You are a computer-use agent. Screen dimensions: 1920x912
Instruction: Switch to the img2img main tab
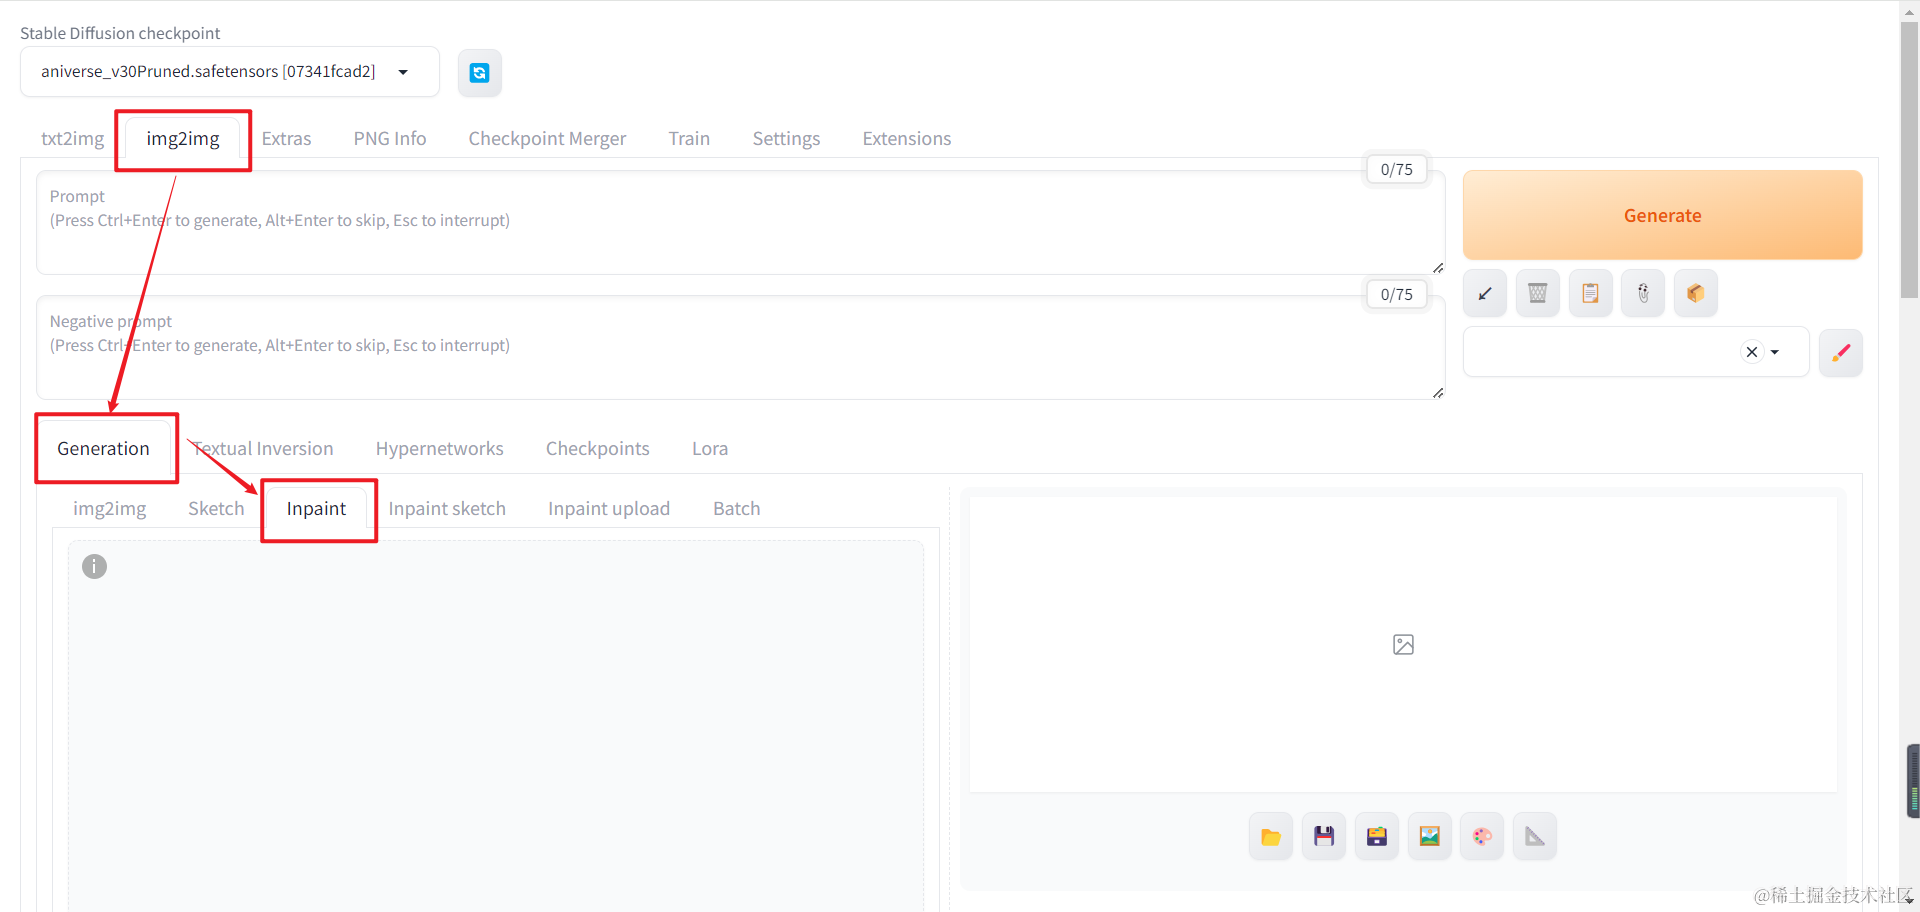pos(183,138)
